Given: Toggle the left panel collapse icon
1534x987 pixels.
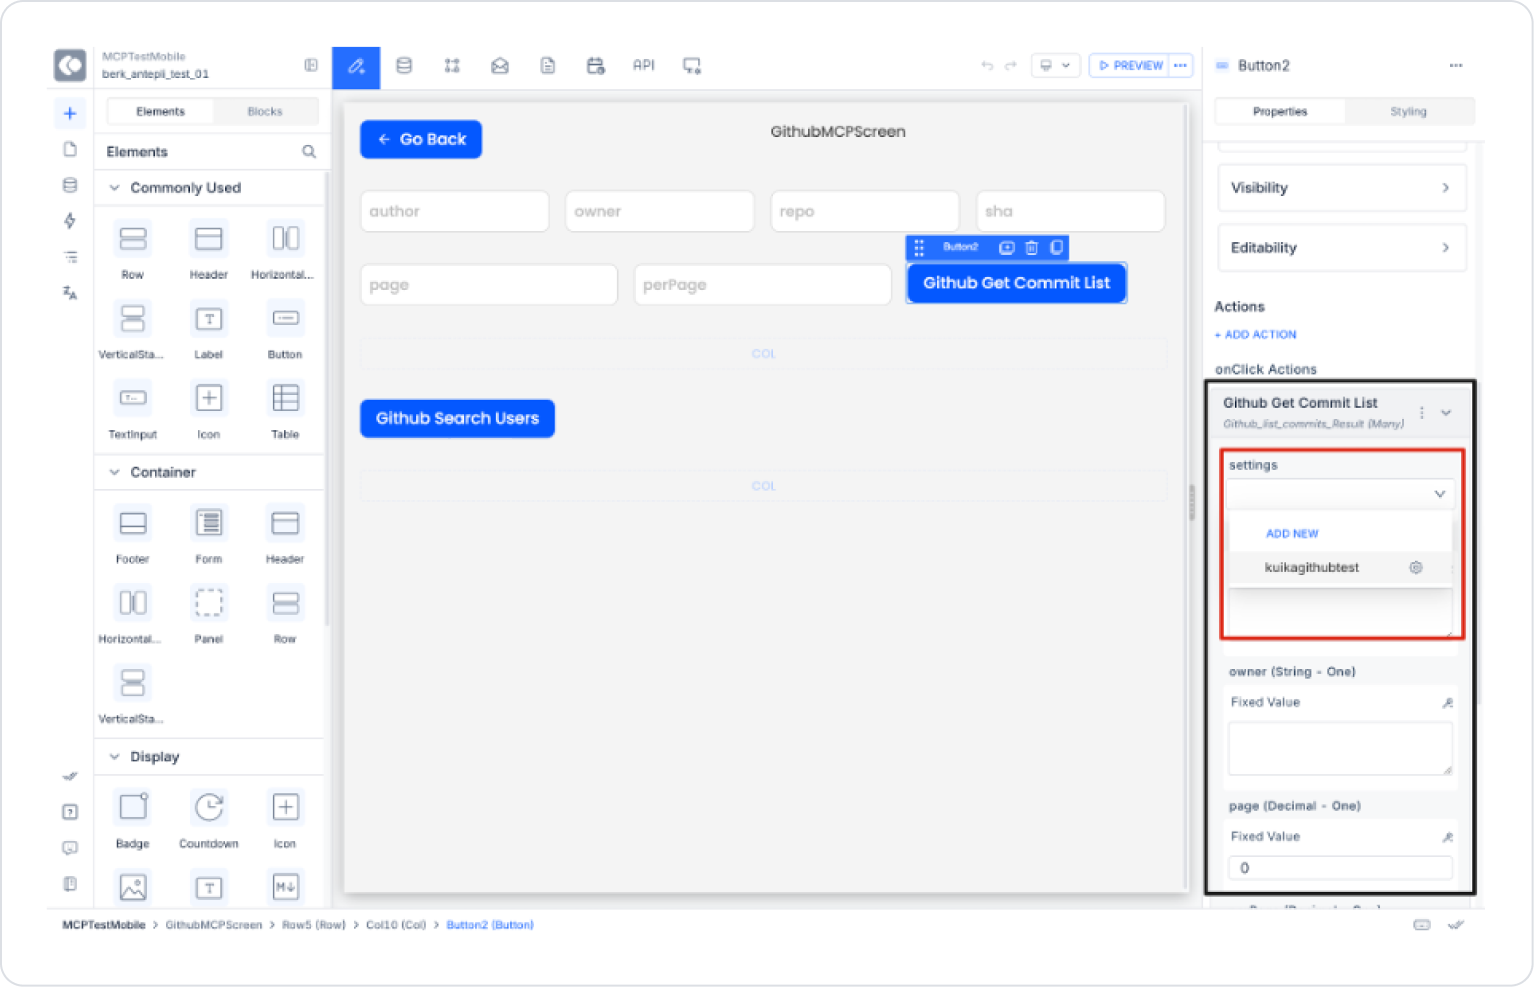Looking at the screenshot, I should click(311, 65).
